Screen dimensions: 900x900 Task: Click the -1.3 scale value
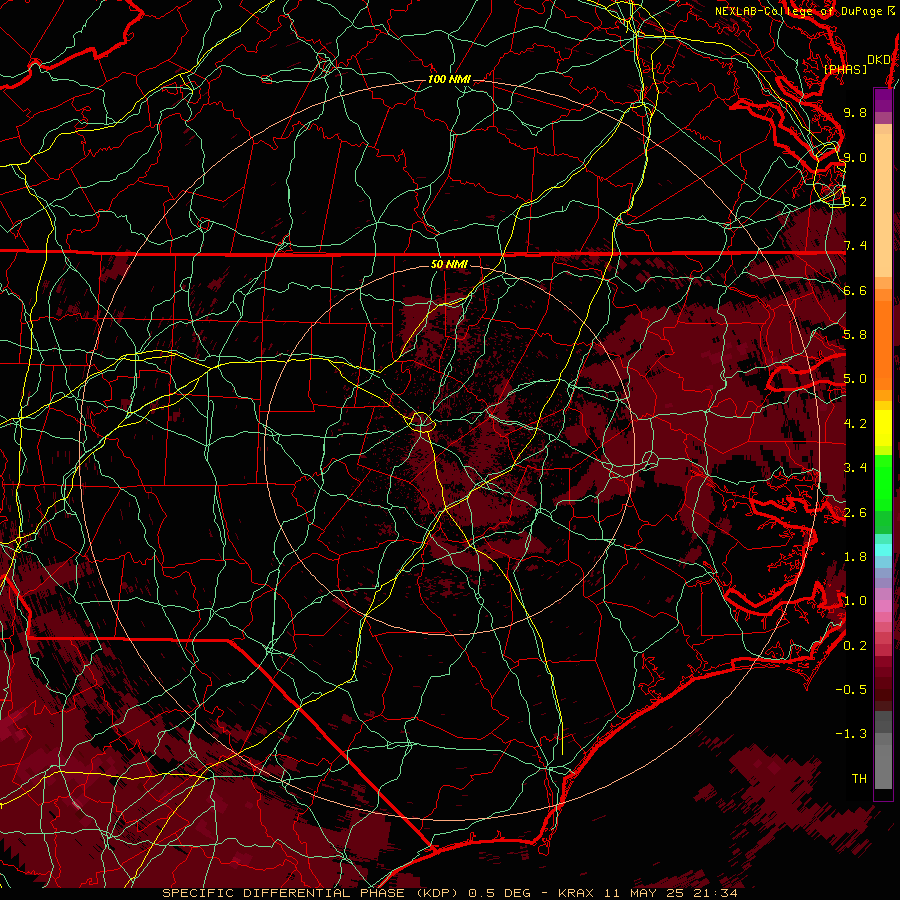coord(851,734)
